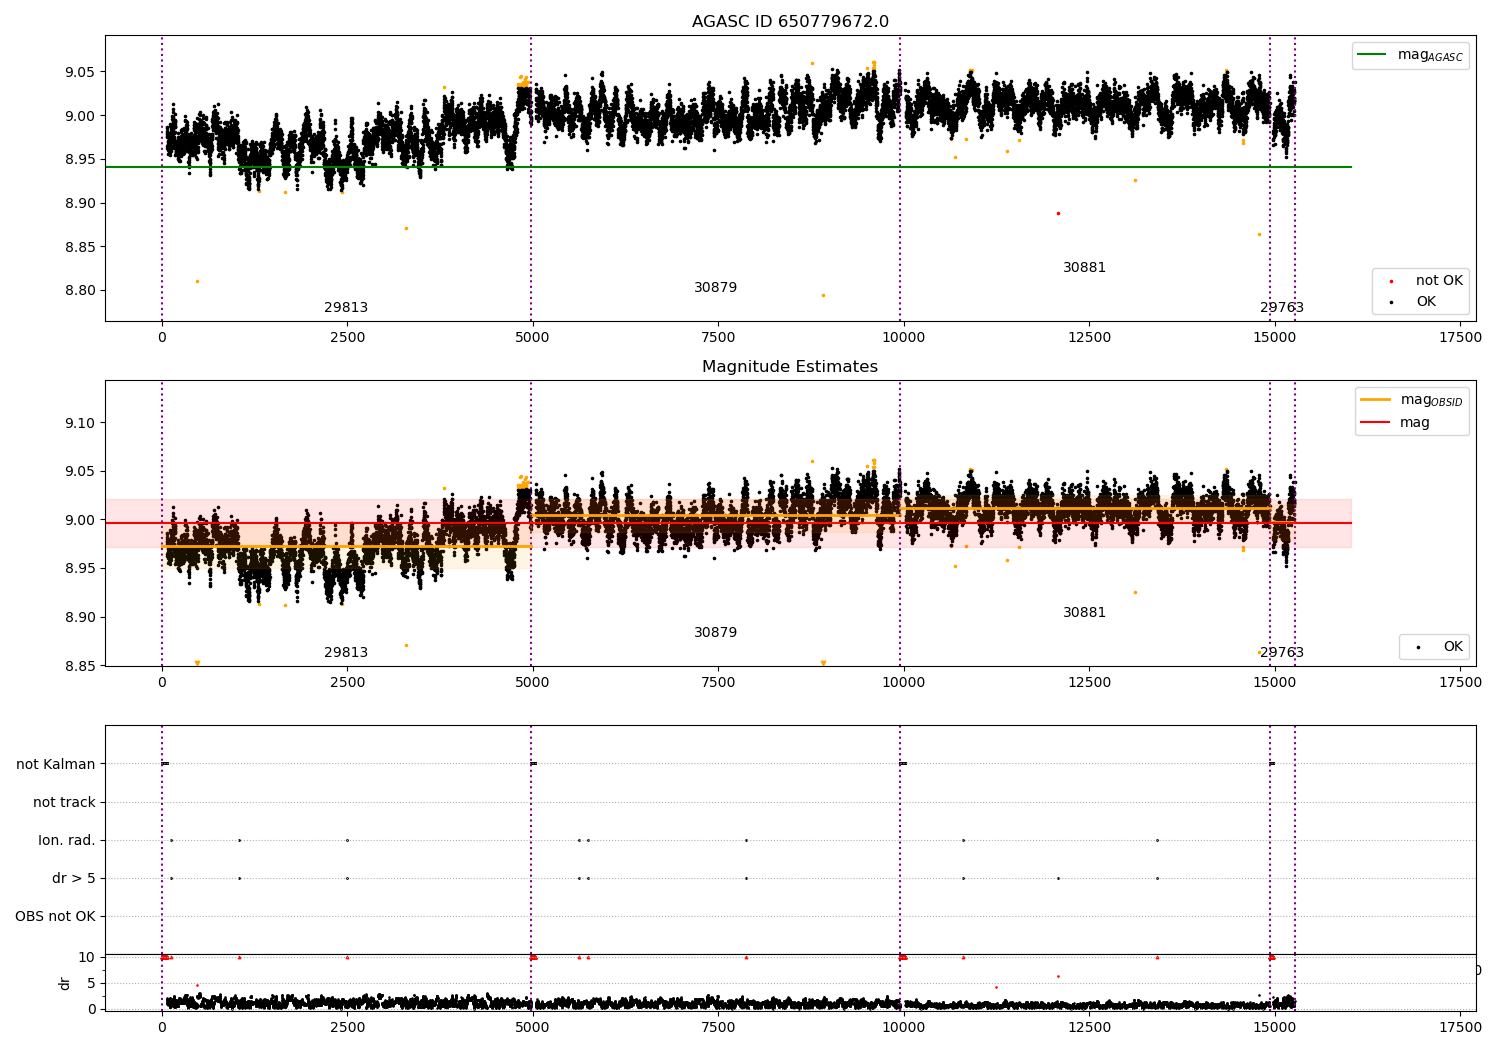Click obsid label 29813 in Magnitude Estimates plot
This screenshot has height=1050, width=1500.
tap(346, 653)
